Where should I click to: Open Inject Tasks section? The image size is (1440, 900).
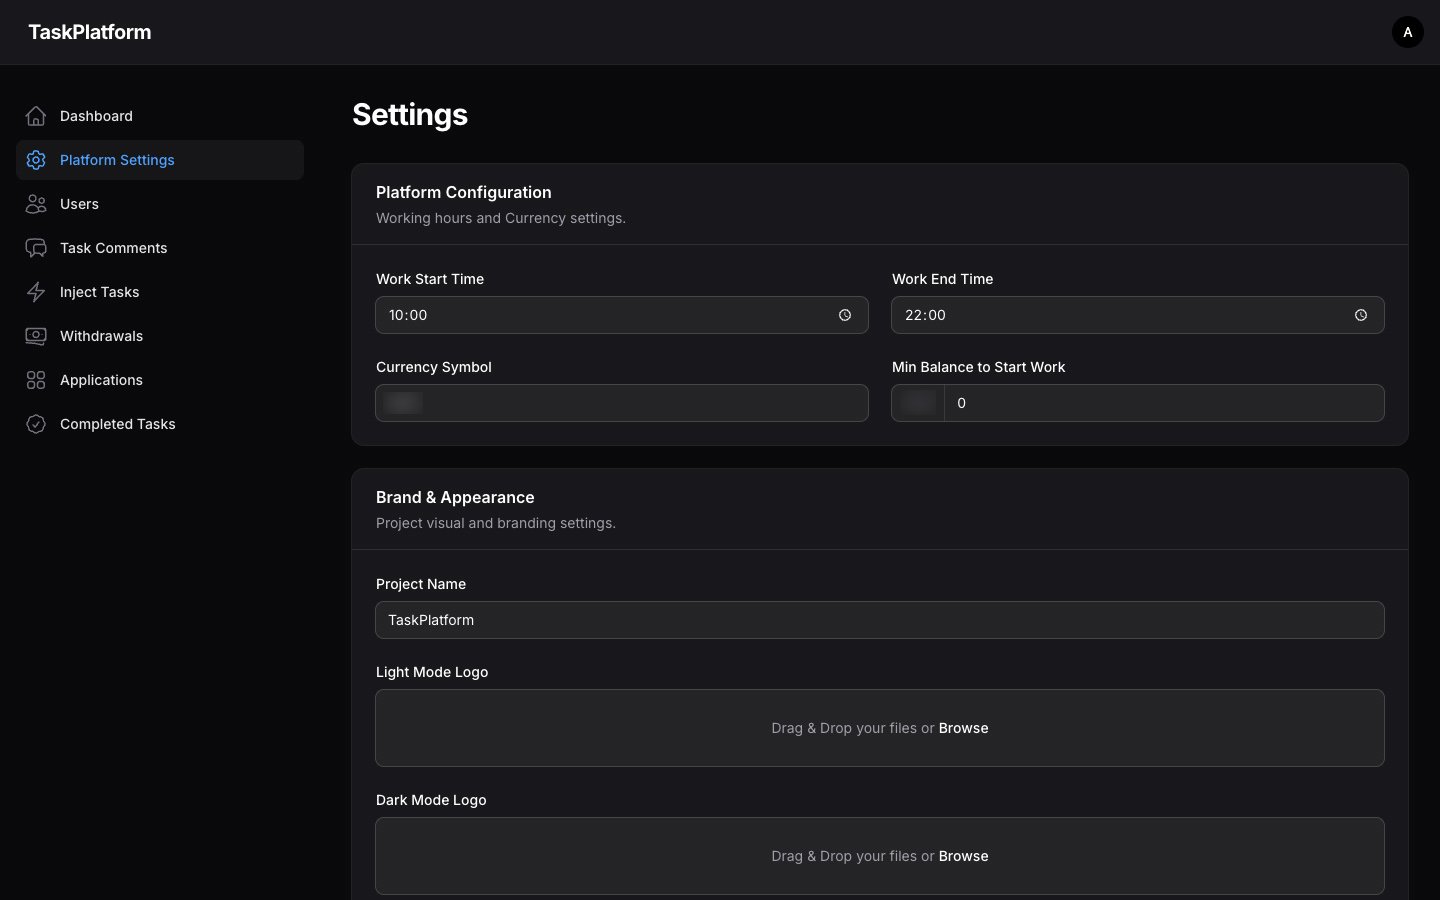[x=160, y=292]
